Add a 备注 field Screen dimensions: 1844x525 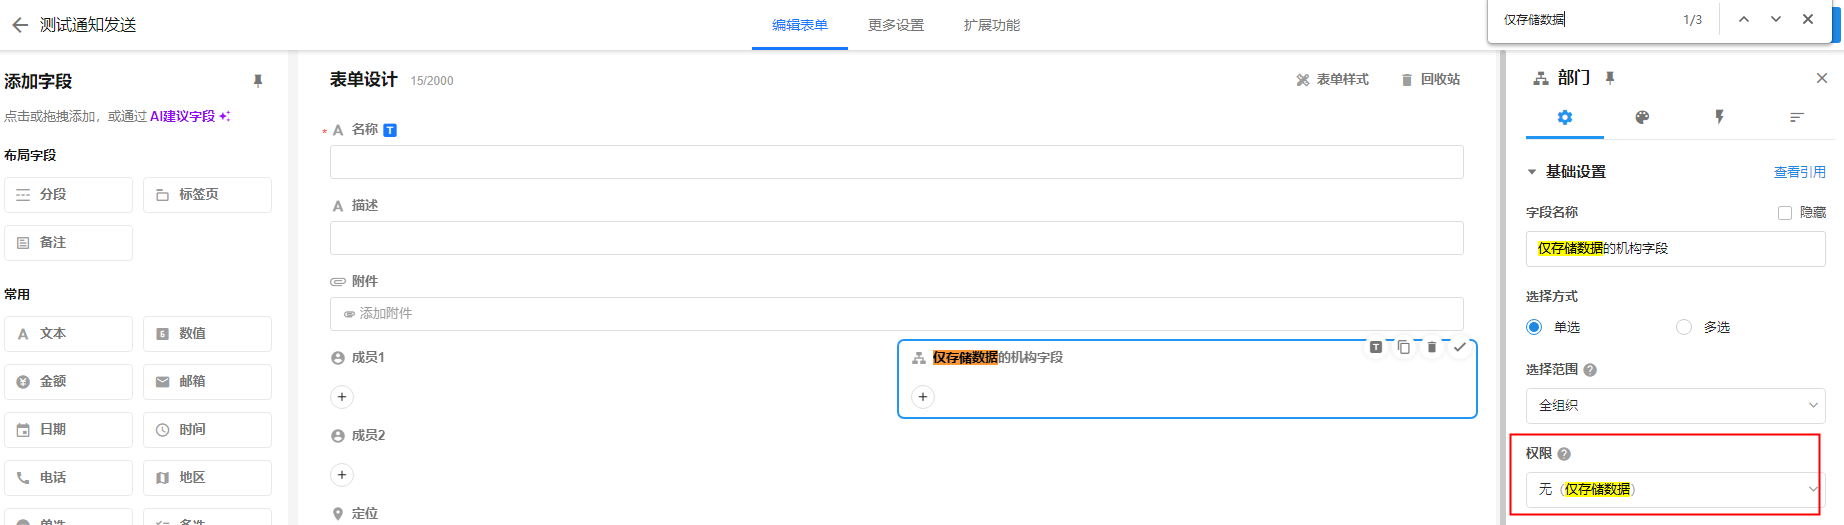coord(69,243)
